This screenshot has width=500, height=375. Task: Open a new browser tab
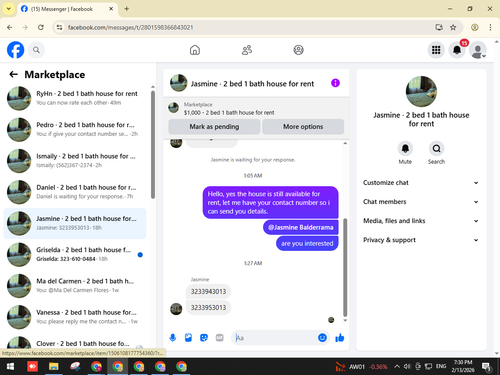coord(127,9)
